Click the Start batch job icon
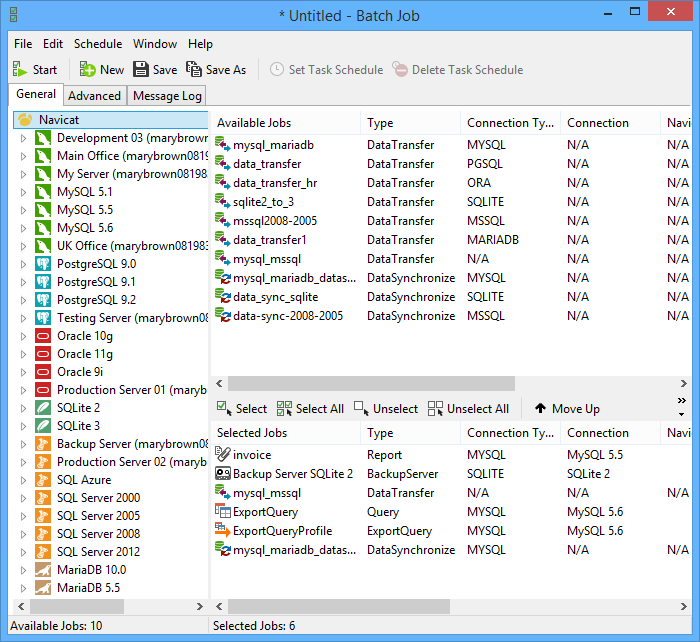The height and width of the screenshot is (642, 700). coord(20,70)
